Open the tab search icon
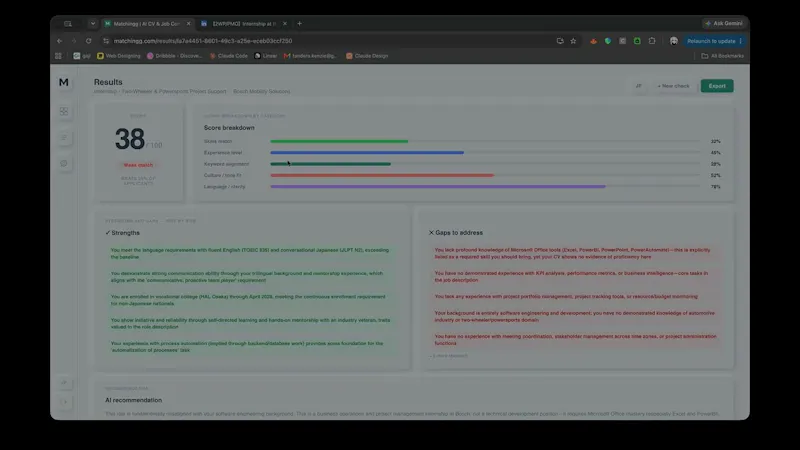 click(x=68, y=23)
